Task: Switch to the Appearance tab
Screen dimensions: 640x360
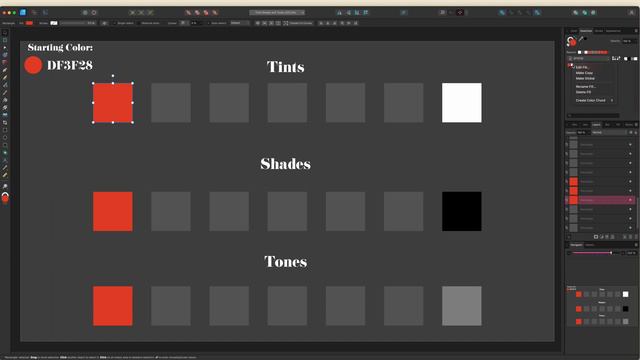Action: [613, 31]
